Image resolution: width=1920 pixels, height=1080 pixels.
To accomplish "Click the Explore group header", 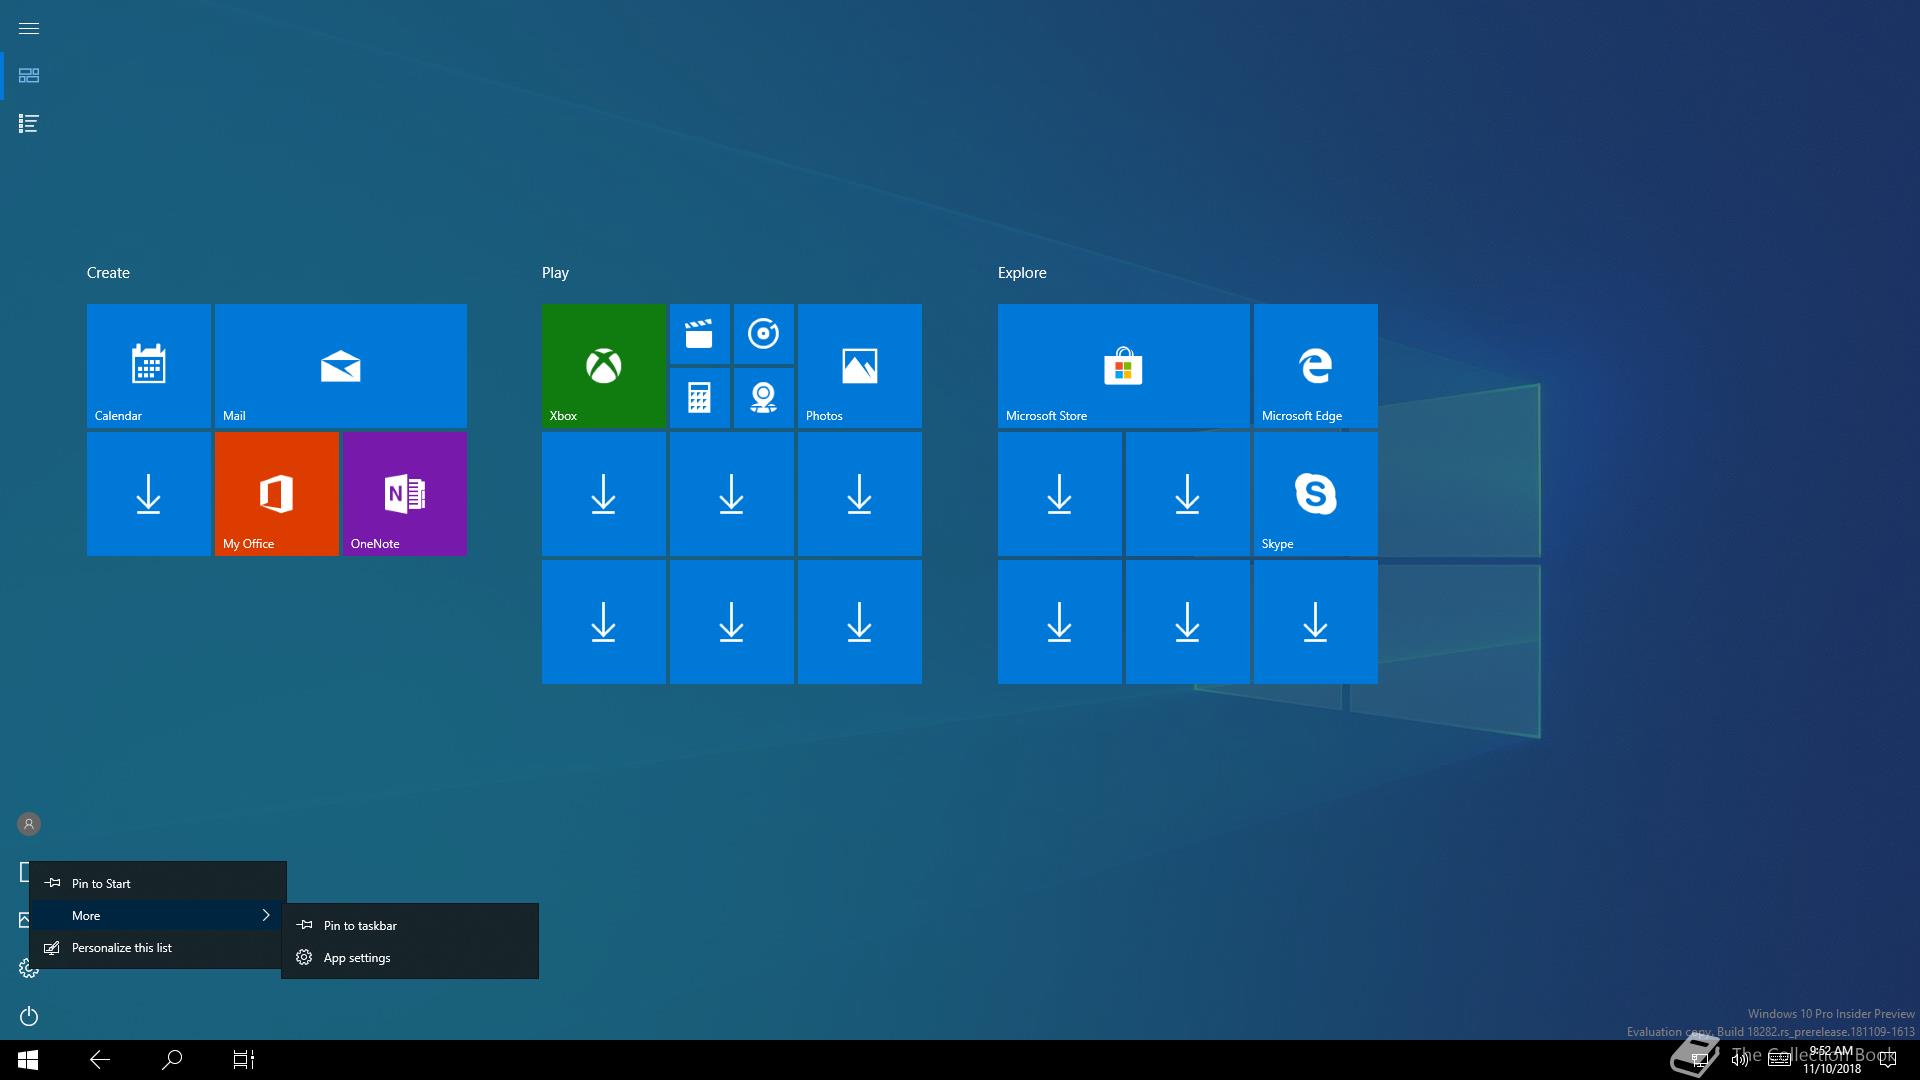I will [1022, 273].
